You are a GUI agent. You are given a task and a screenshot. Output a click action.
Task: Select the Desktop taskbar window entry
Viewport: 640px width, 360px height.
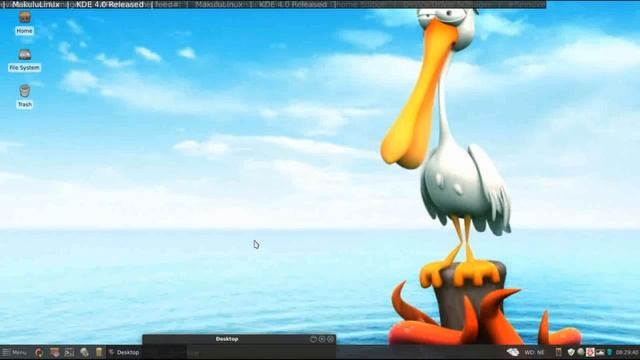tap(124, 352)
